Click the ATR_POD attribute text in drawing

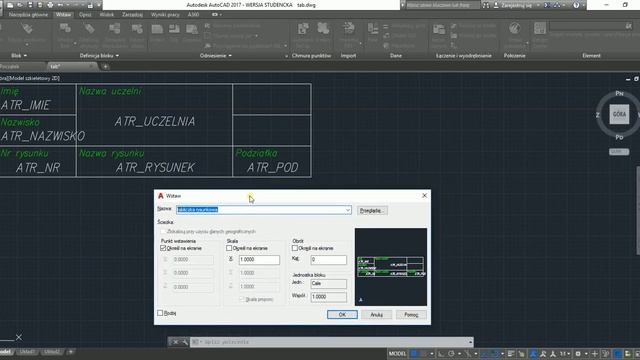point(273,167)
